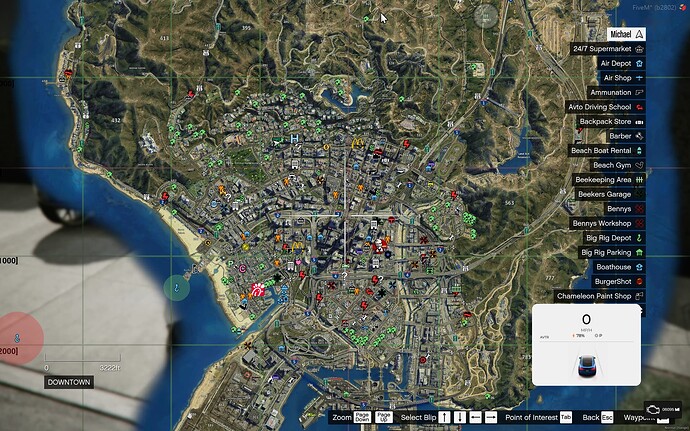Click the Bennys legend entry
This screenshot has height=431, width=690.
click(625, 208)
